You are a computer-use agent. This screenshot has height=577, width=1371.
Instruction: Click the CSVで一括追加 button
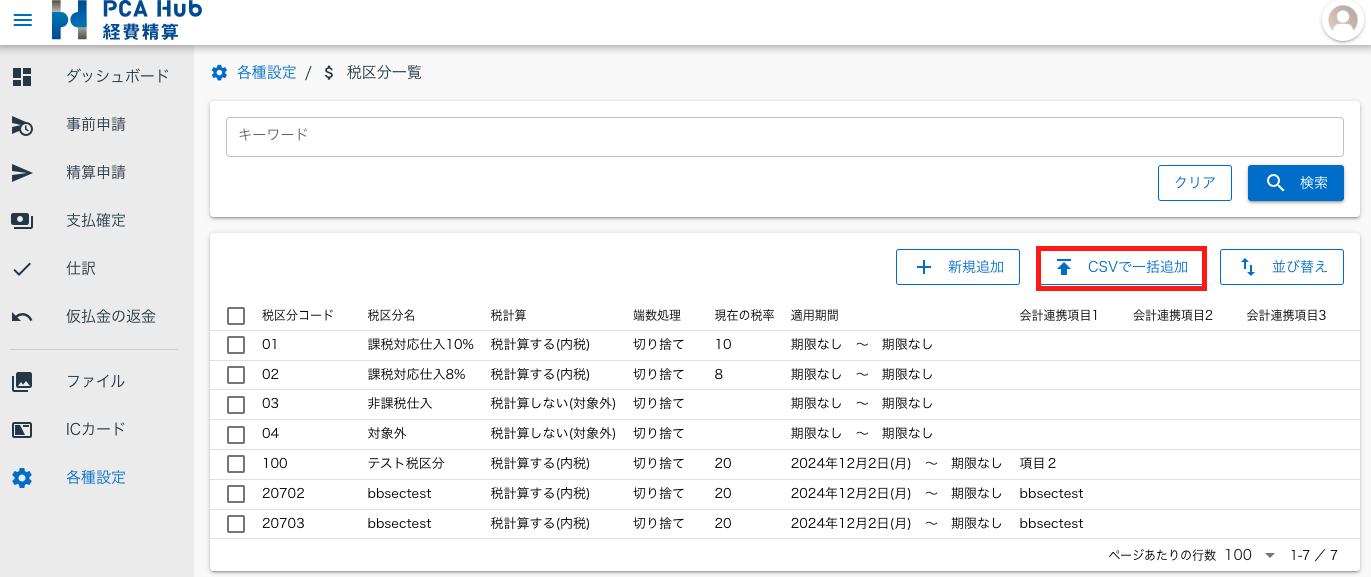pyautogui.click(x=1122, y=267)
